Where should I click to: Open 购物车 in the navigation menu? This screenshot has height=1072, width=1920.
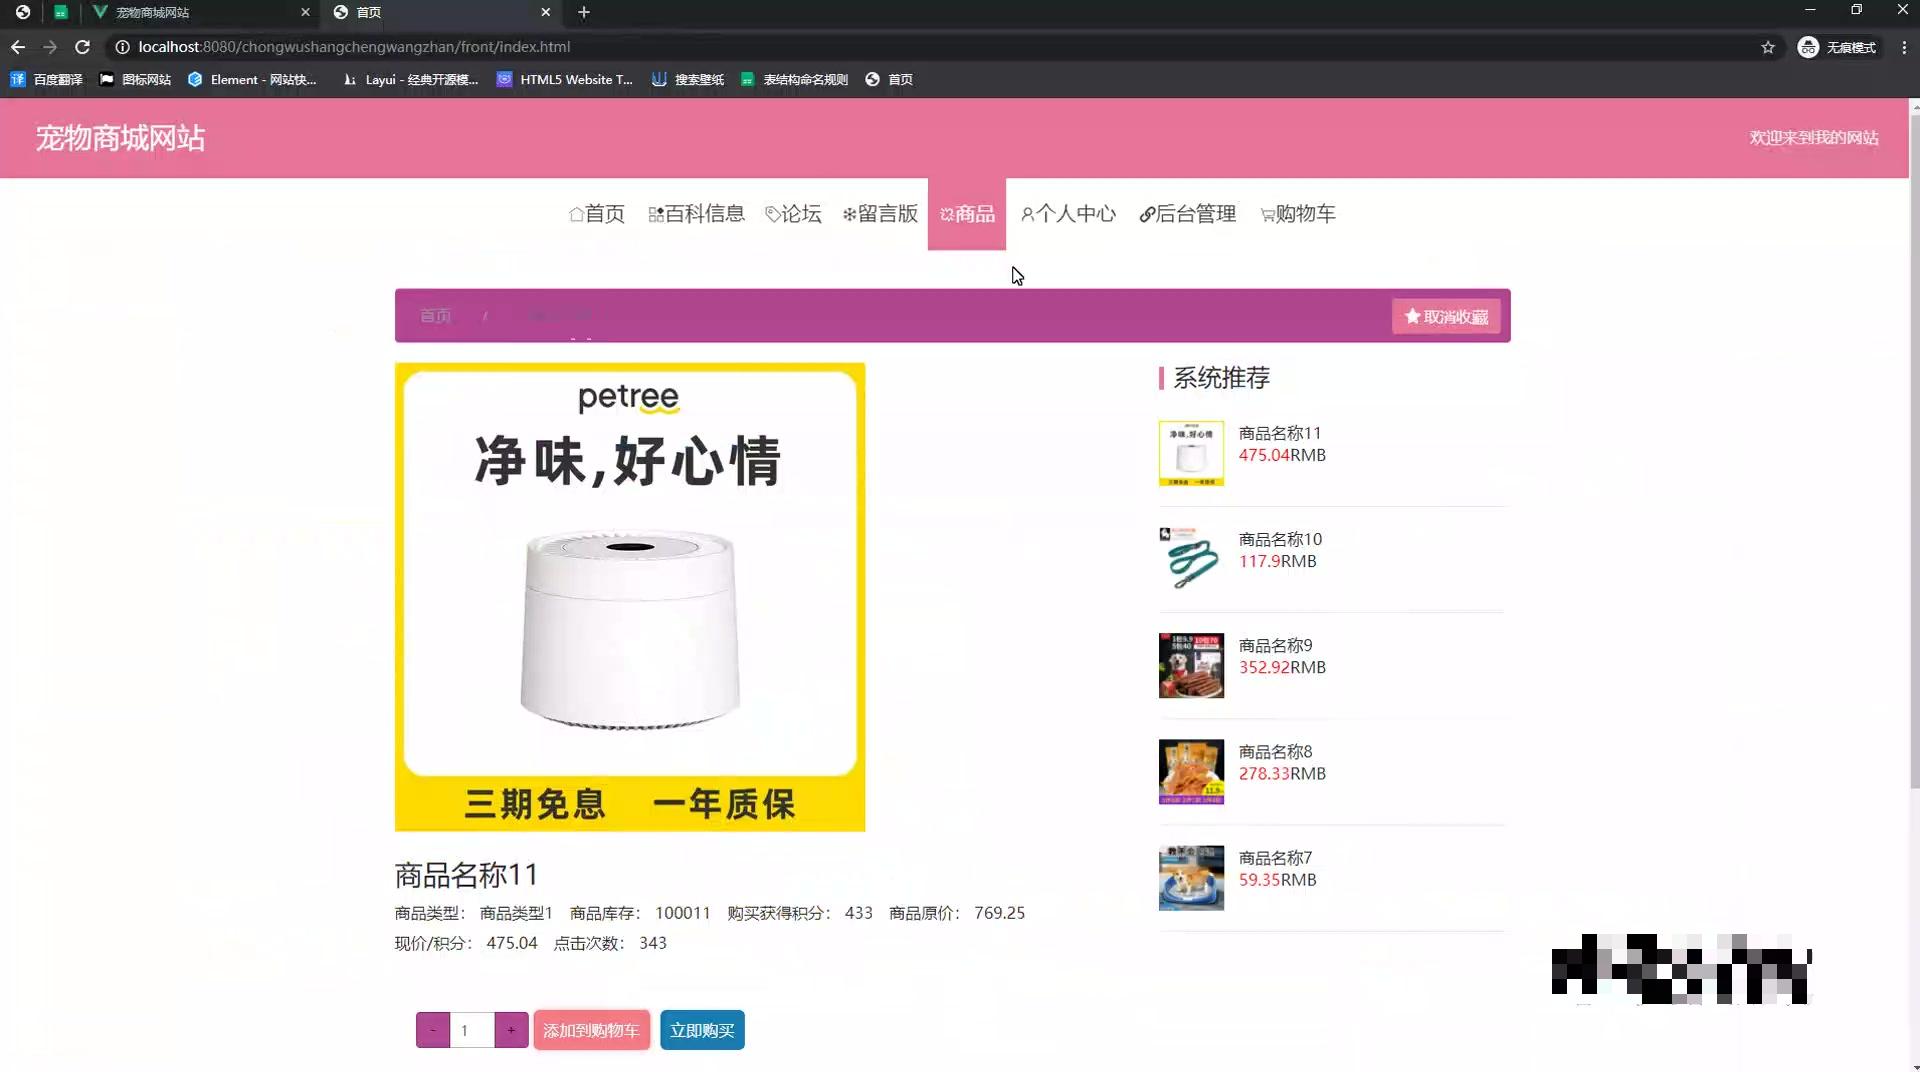(1298, 214)
